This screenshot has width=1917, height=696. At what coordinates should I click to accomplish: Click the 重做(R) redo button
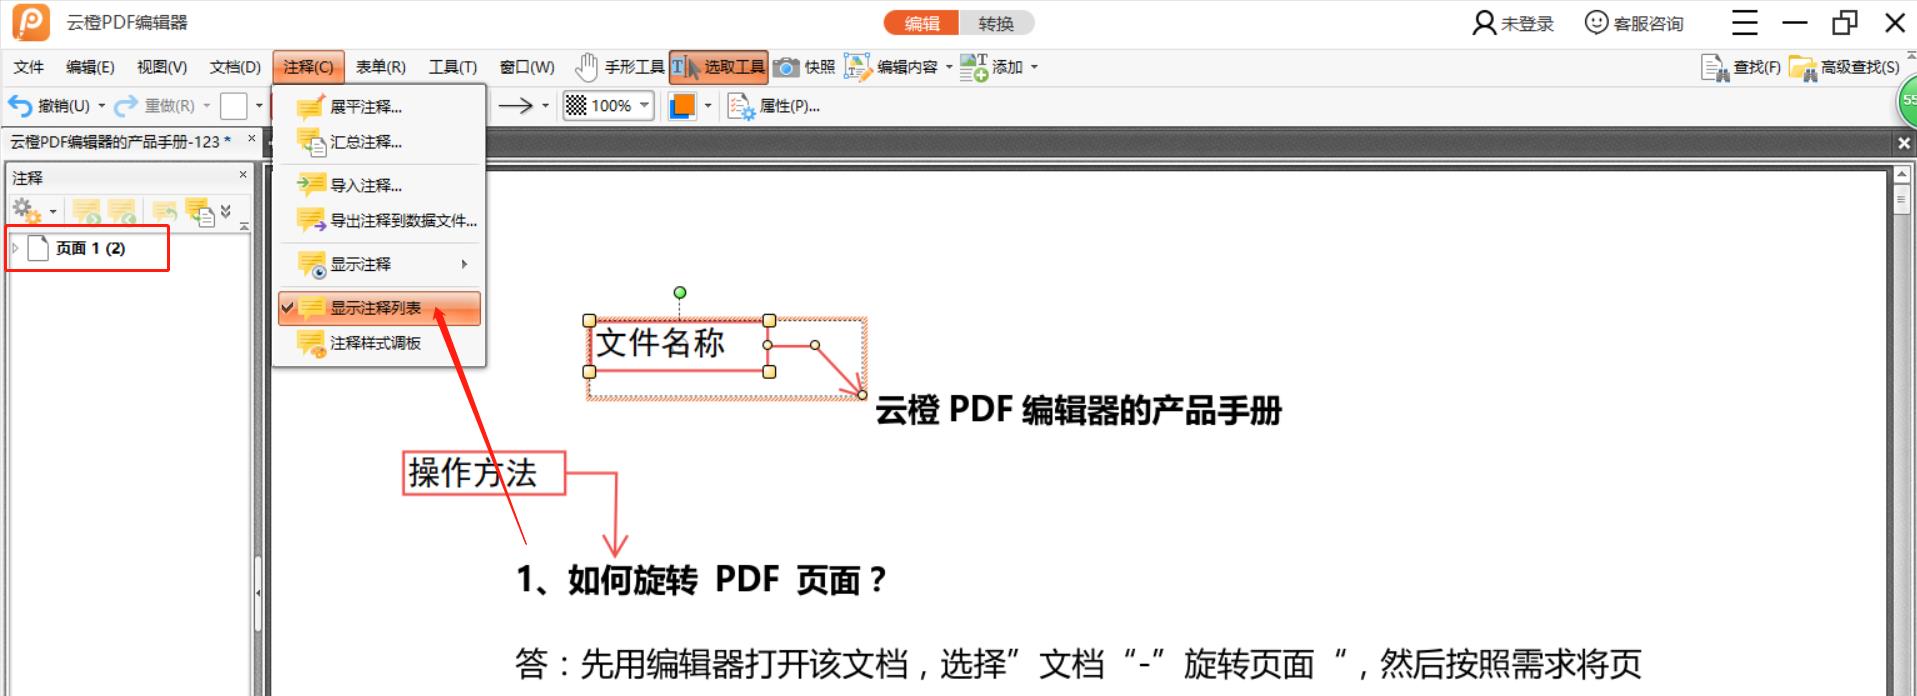(x=154, y=105)
